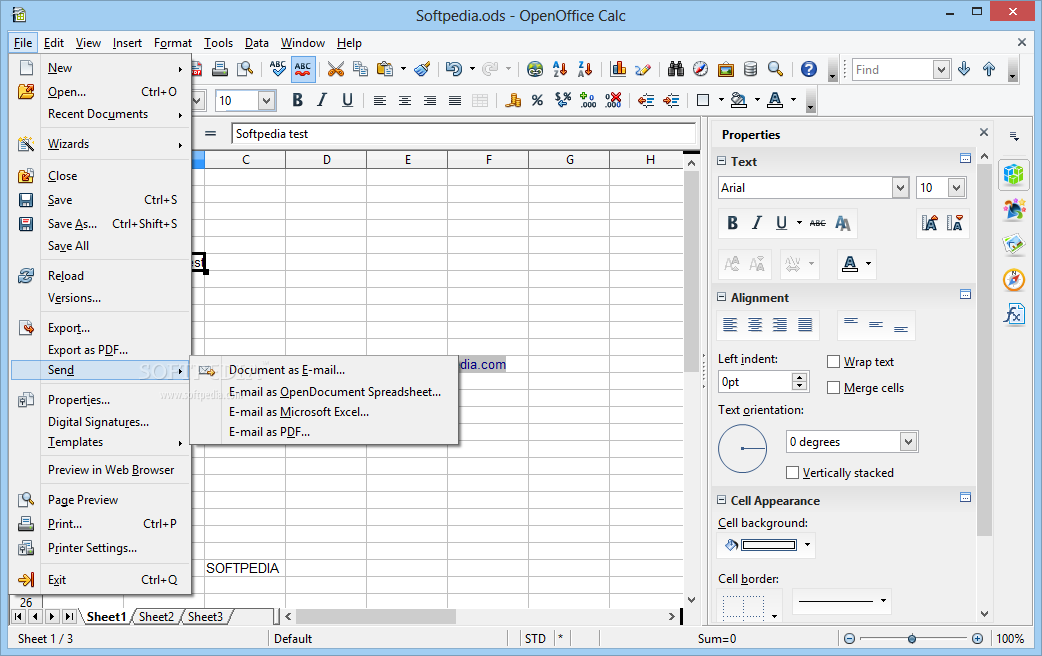Click E-mail as PDF... entry
Image resolution: width=1042 pixels, height=656 pixels.
pyautogui.click(x=324, y=432)
